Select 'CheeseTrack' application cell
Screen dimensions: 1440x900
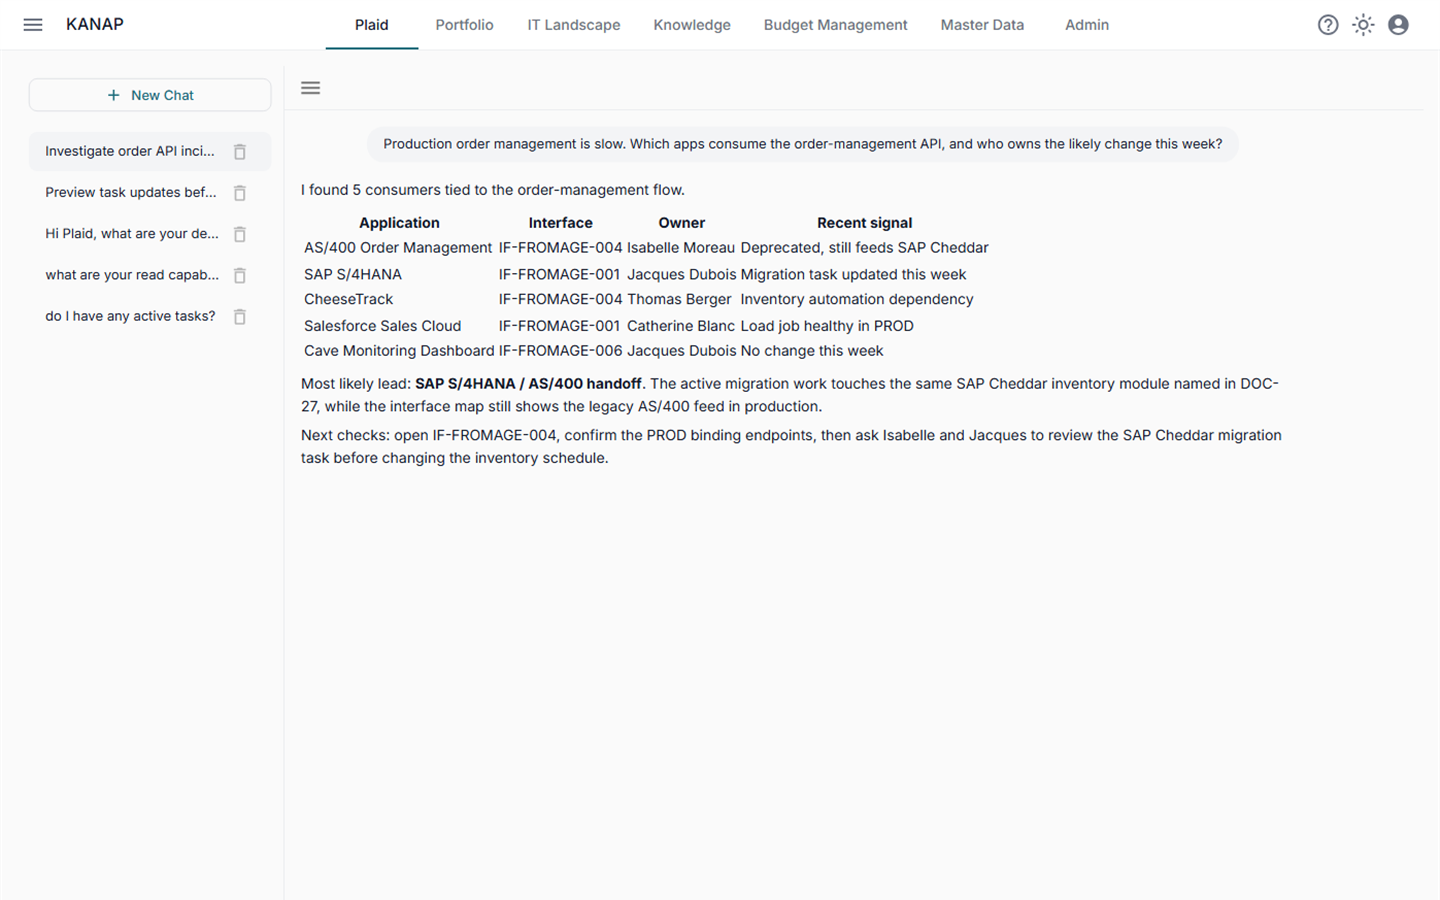click(x=349, y=299)
